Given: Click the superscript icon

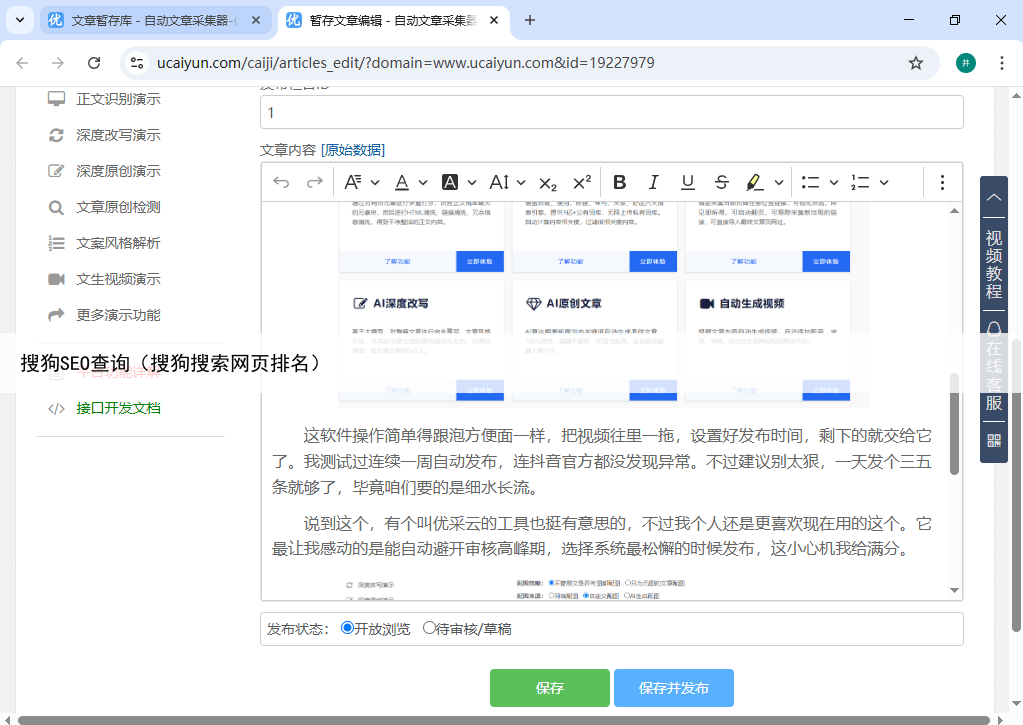Looking at the screenshot, I should pyautogui.click(x=582, y=182).
